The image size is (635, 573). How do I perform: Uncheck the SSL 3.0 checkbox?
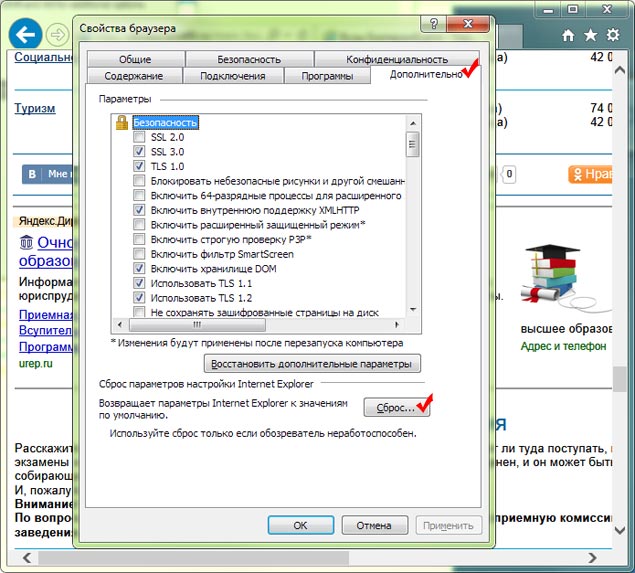point(139,151)
